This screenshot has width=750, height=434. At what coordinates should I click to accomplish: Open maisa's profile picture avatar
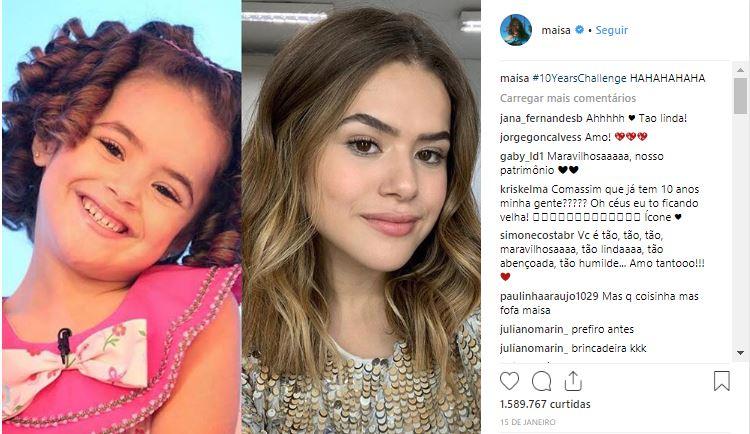pyautogui.click(x=516, y=30)
